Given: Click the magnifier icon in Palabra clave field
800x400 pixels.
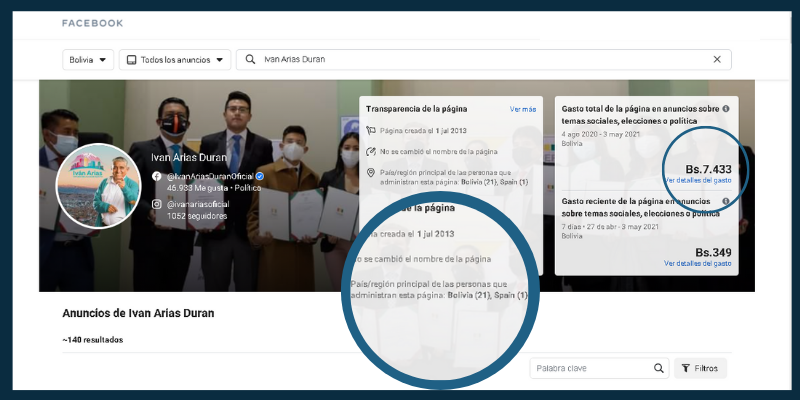Looking at the screenshot, I should click(x=659, y=368).
